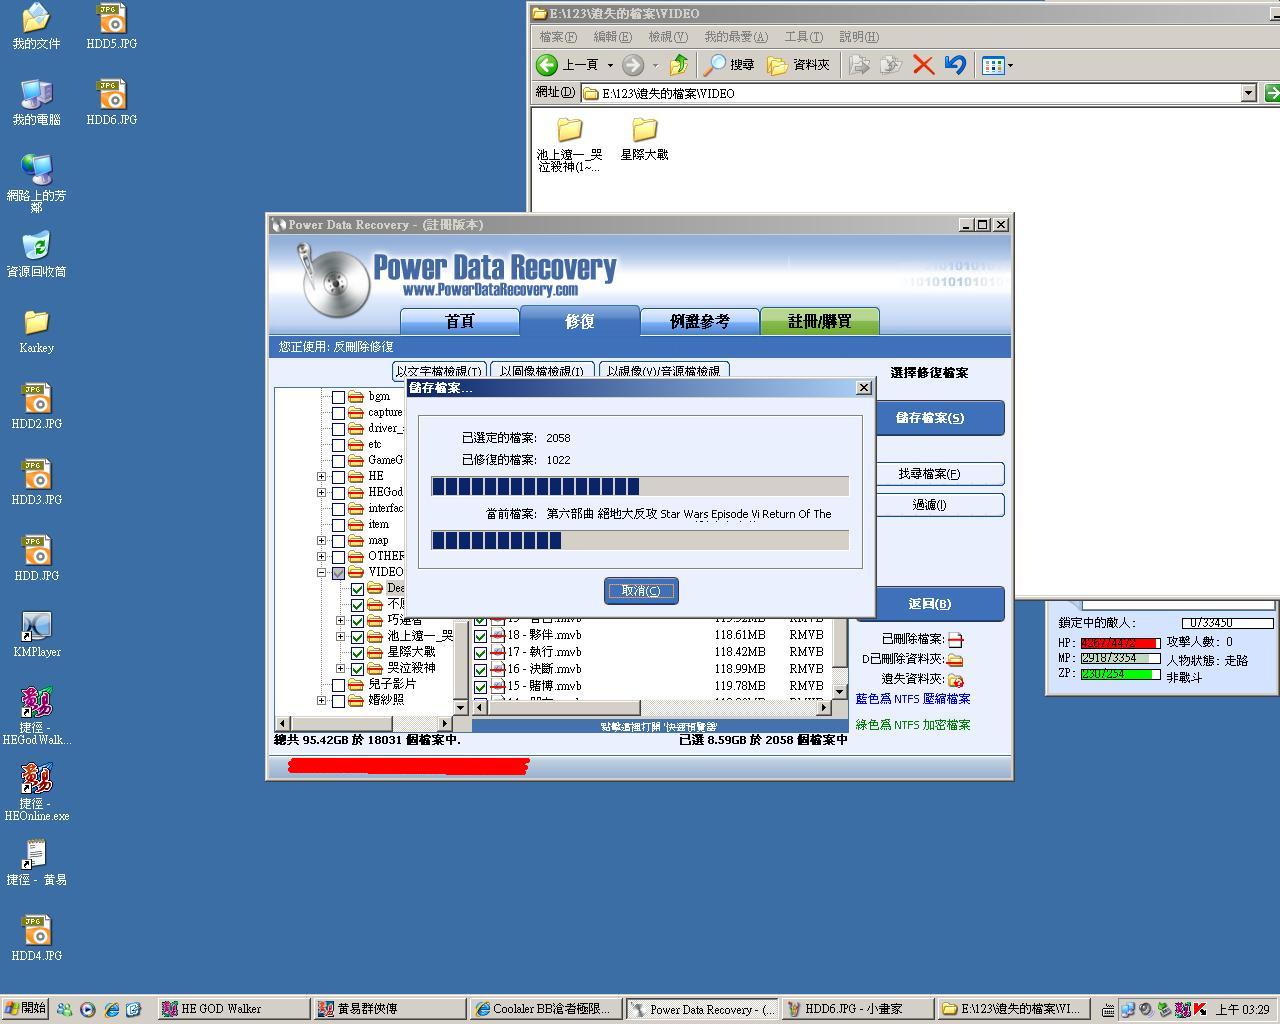The width and height of the screenshot is (1280, 1024).
Task: Click the Windows 開始 Start button
Action: pyautogui.click(x=25, y=1009)
